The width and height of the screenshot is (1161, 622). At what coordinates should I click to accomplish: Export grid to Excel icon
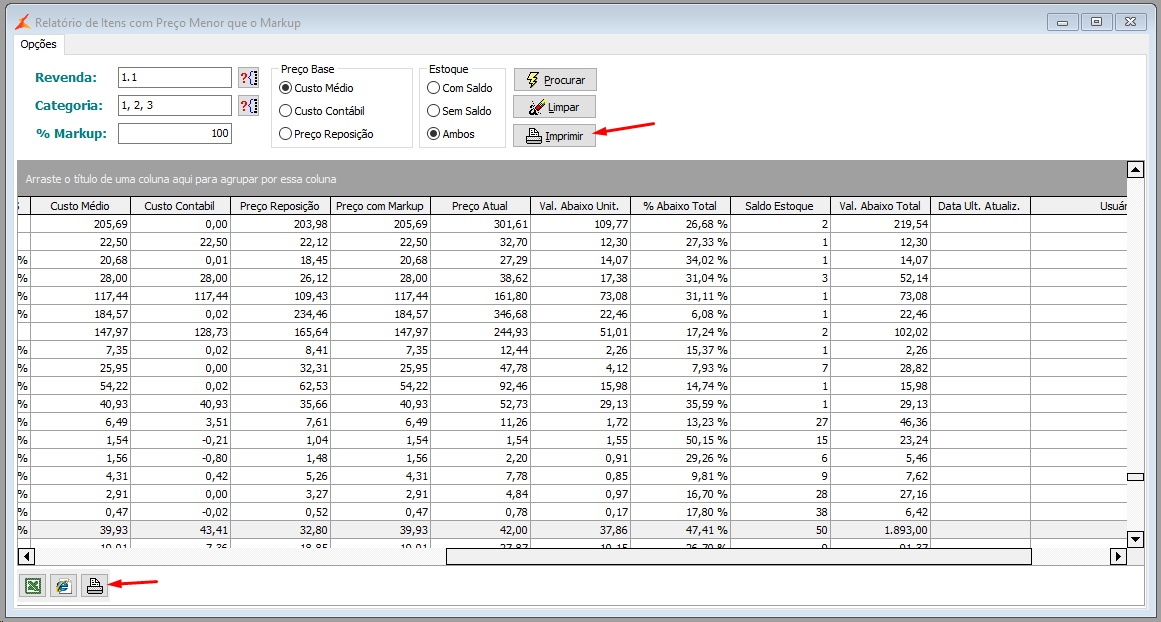pos(33,586)
